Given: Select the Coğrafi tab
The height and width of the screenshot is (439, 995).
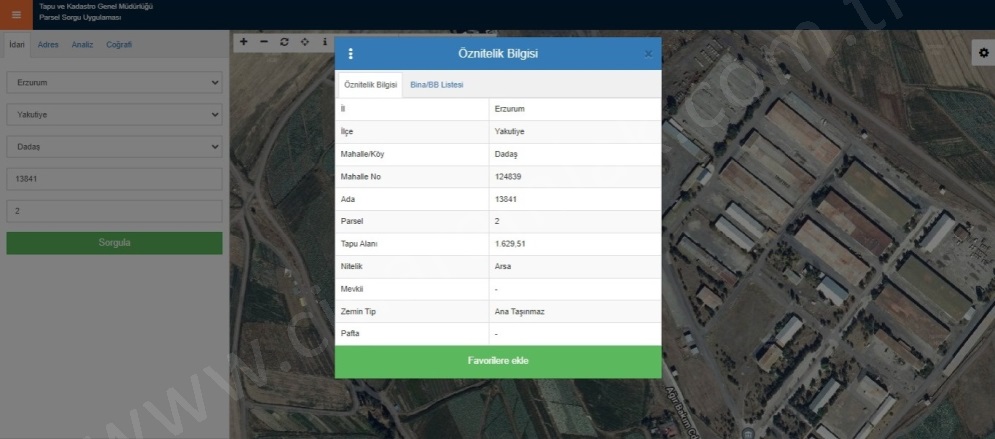Looking at the screenshot, I should (119, 45).
